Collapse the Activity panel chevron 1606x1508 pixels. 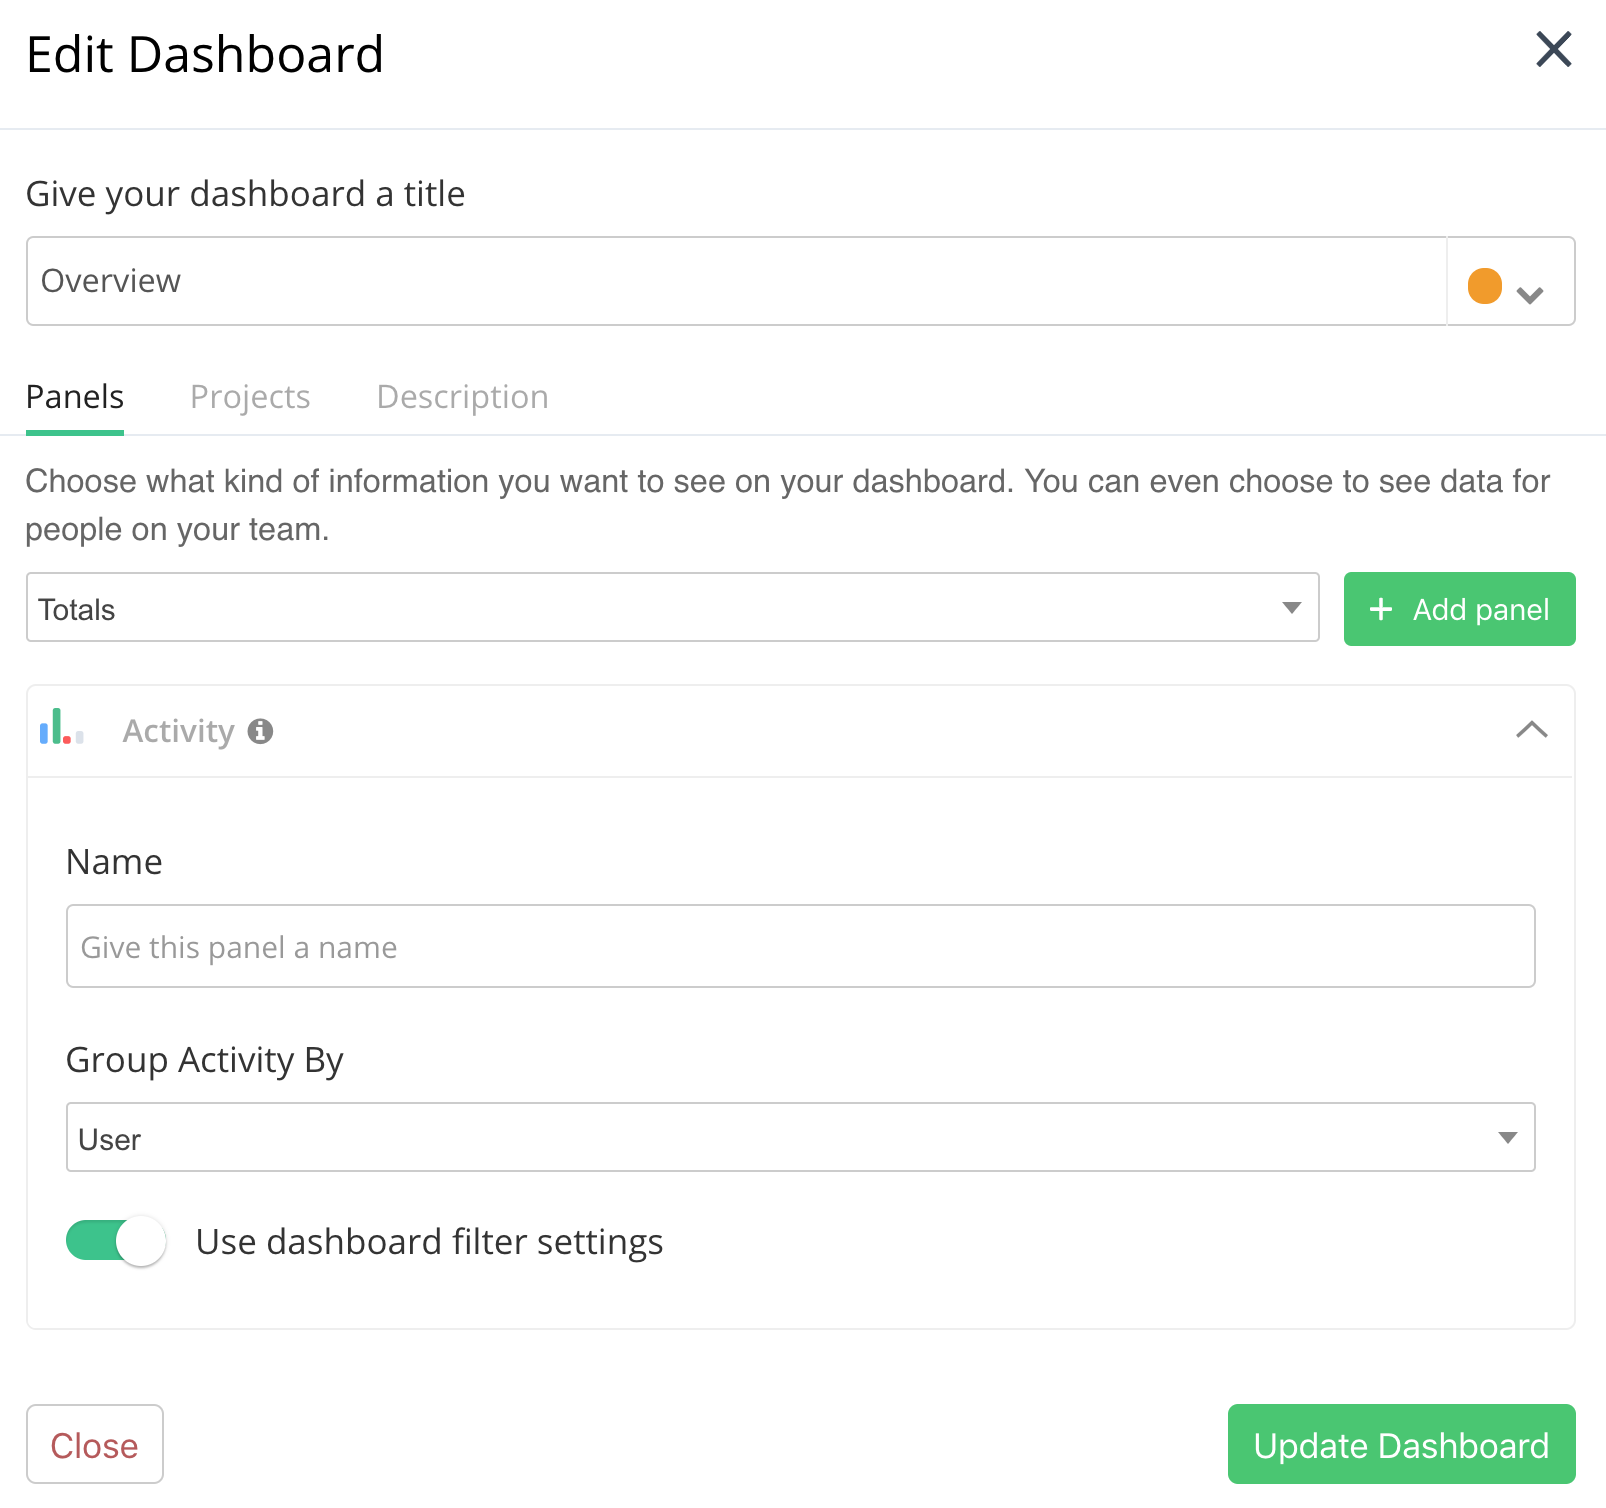pos(1531,730)
